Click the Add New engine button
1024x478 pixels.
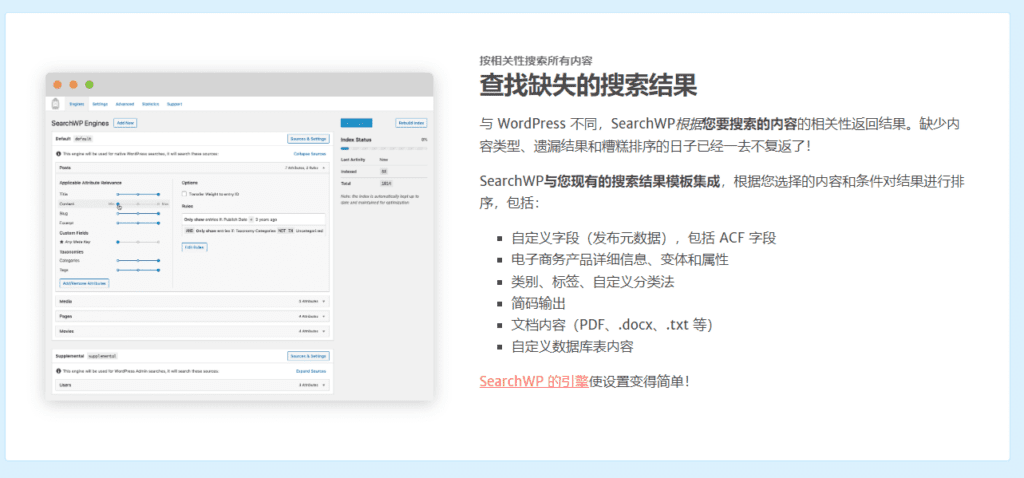pos(125,123)
